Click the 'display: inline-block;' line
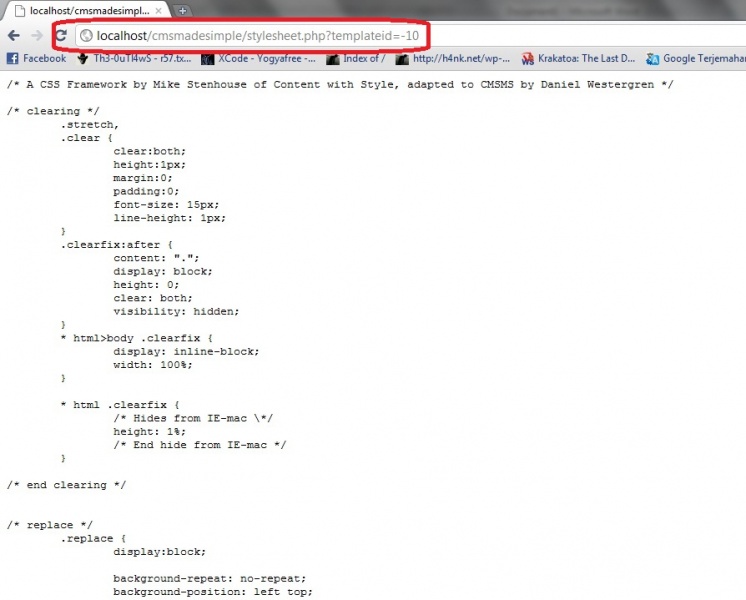Viewport: 746px width, 600px height. (186, 351)
